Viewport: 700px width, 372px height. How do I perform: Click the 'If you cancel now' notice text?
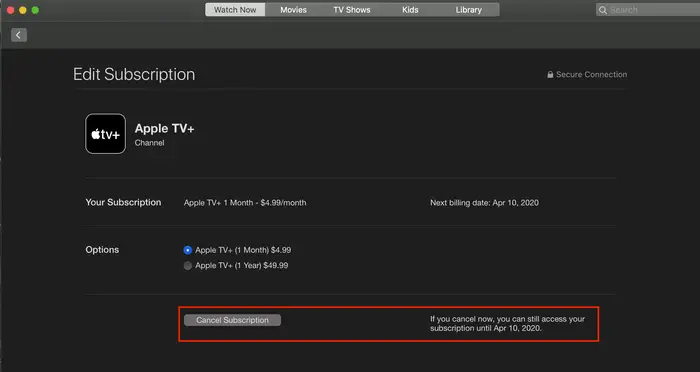pyautogui.click(x=508, y=324)
